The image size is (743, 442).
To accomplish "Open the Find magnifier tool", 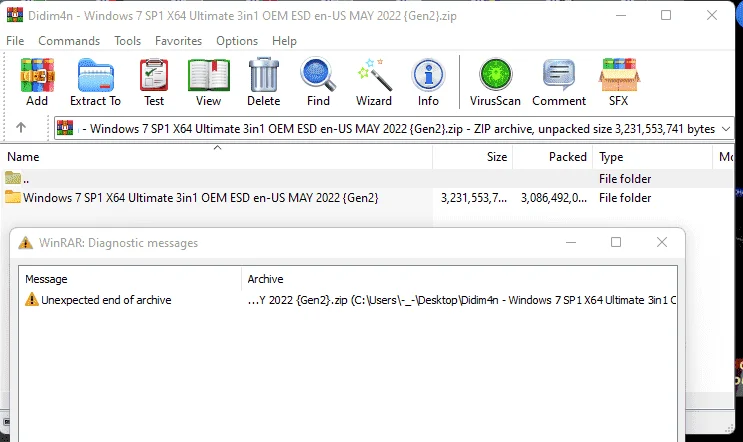I will coord(318,75).
